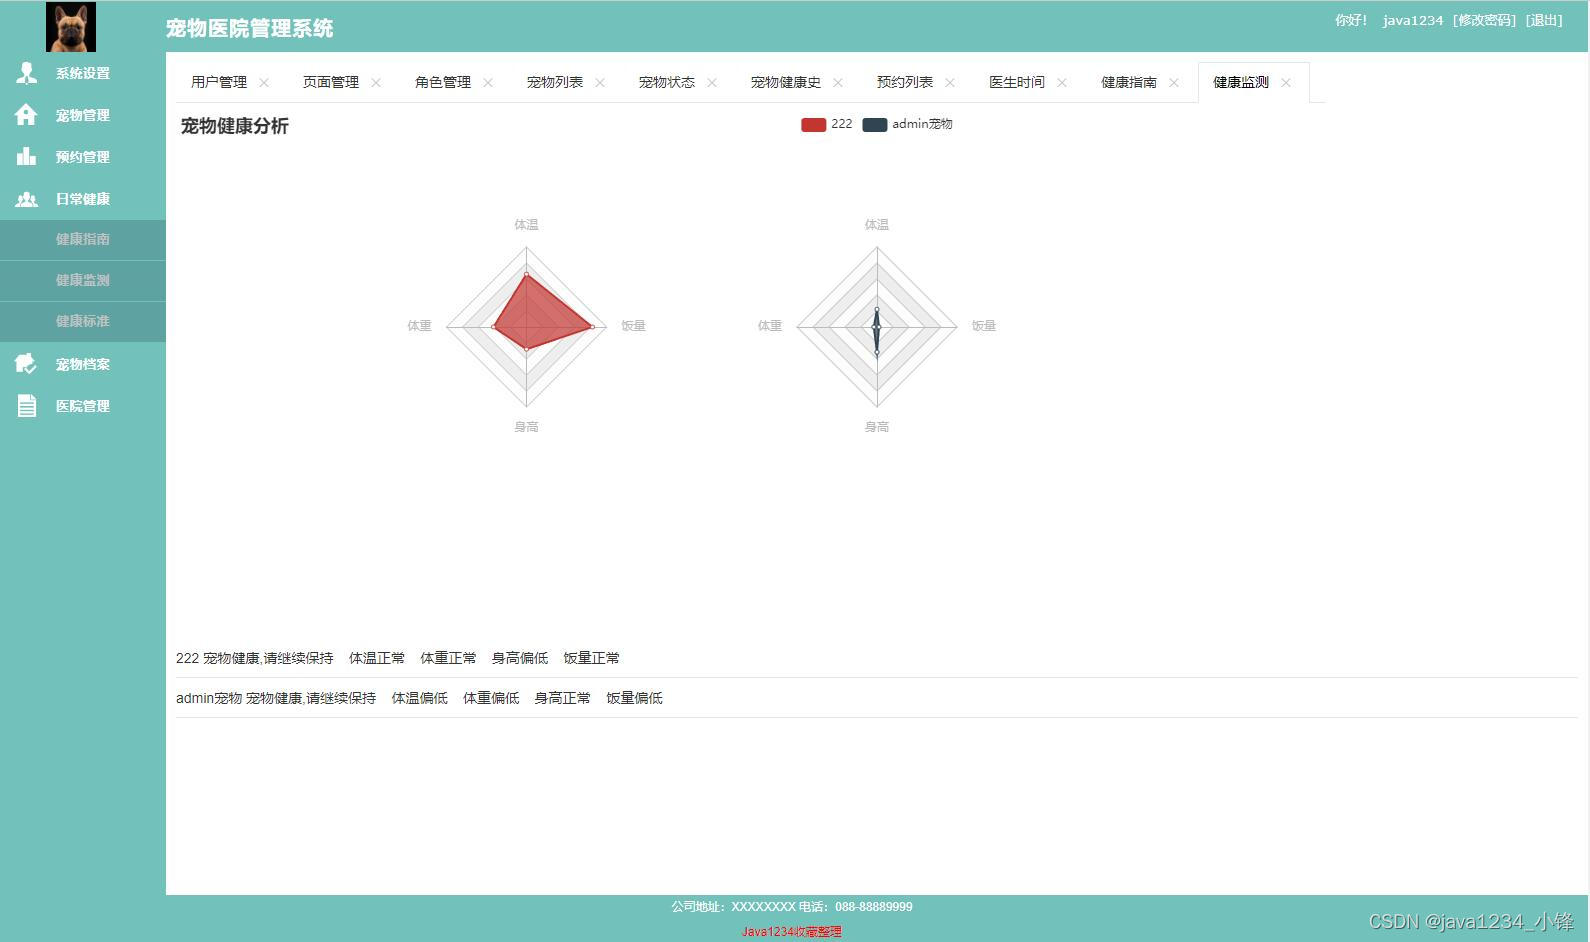Open 健康监测 submenu item in sidebar

pyautogui.click(x=83, y=280)
